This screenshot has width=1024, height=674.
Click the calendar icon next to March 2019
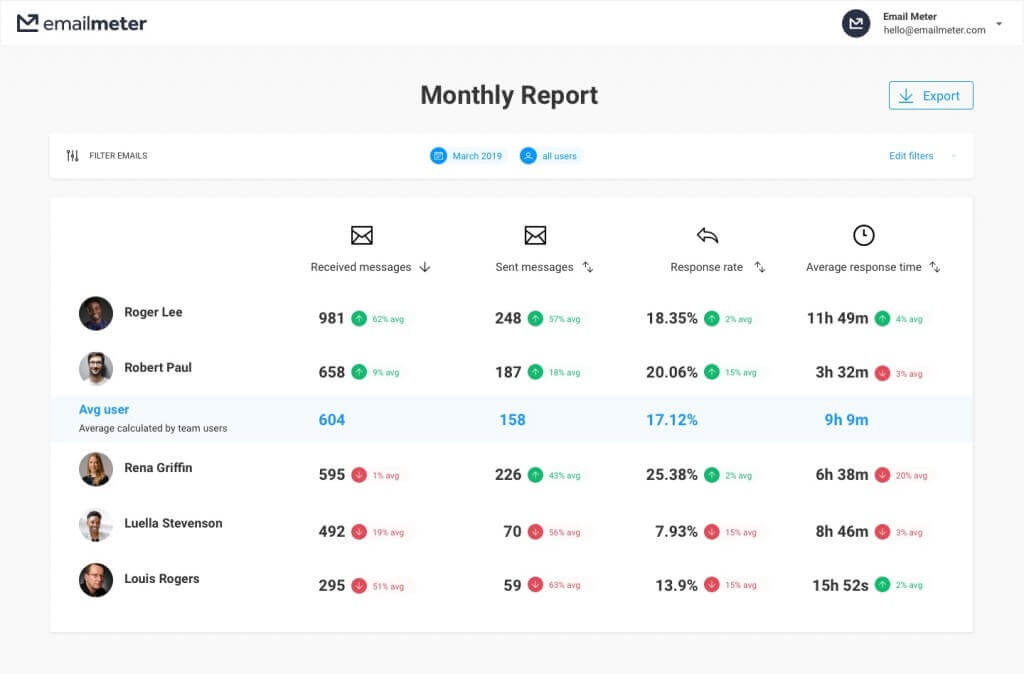point(437,156)
